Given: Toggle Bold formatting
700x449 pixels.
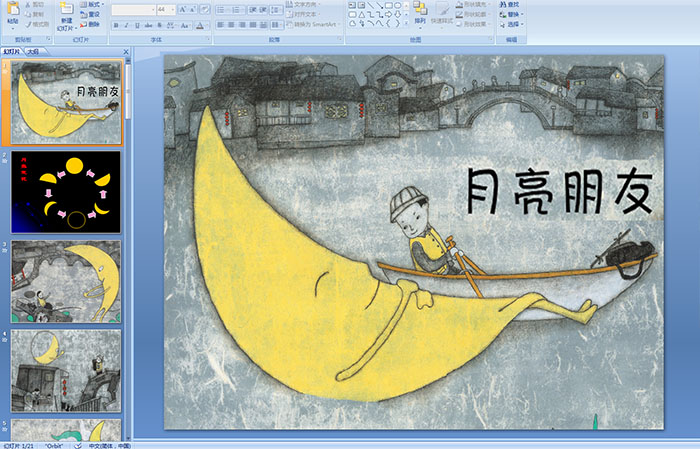Looking at the screenshot, I should point(116,25).
